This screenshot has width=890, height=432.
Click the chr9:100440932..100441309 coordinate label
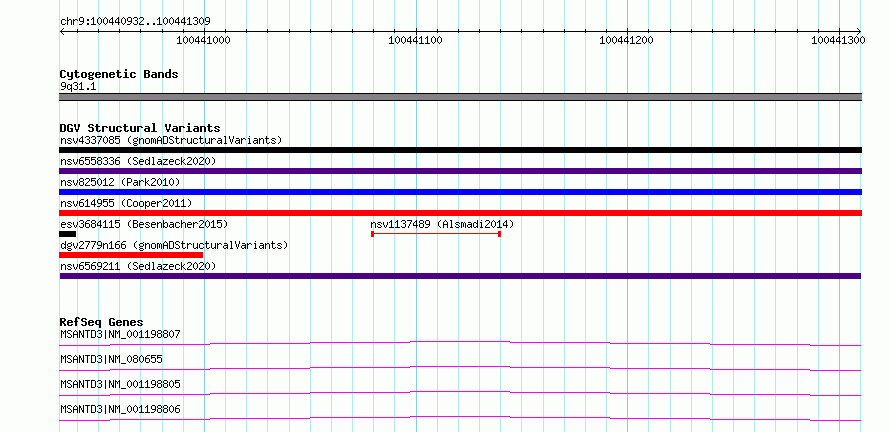[x=135, y=21]
